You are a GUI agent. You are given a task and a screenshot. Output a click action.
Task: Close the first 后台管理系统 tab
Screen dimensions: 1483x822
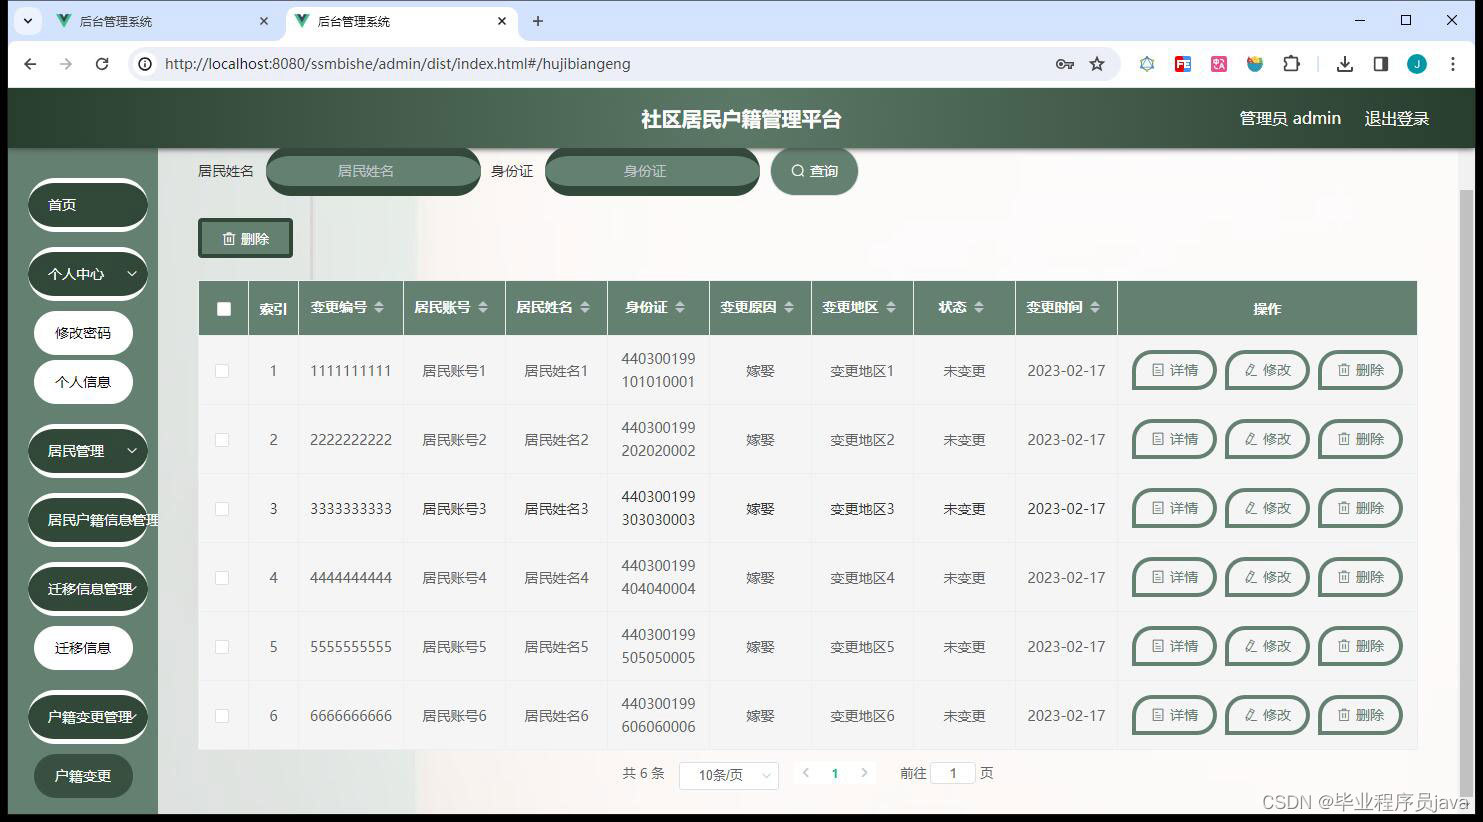click(x=264, y=21)
